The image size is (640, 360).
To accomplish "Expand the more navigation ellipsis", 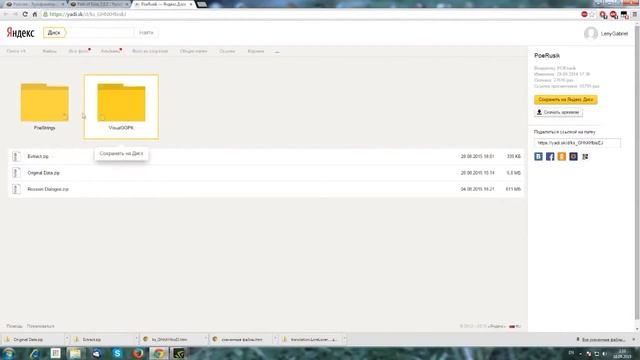I will click(x=277, y=52).
